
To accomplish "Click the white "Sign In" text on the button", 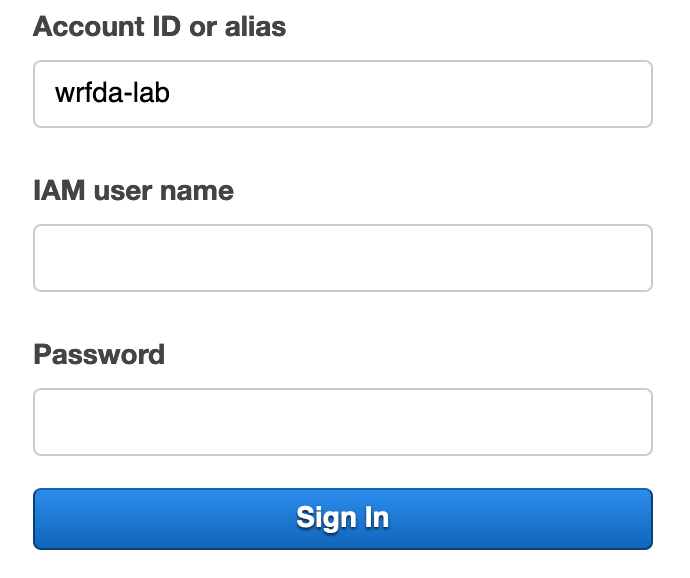I will coord(343,518).
